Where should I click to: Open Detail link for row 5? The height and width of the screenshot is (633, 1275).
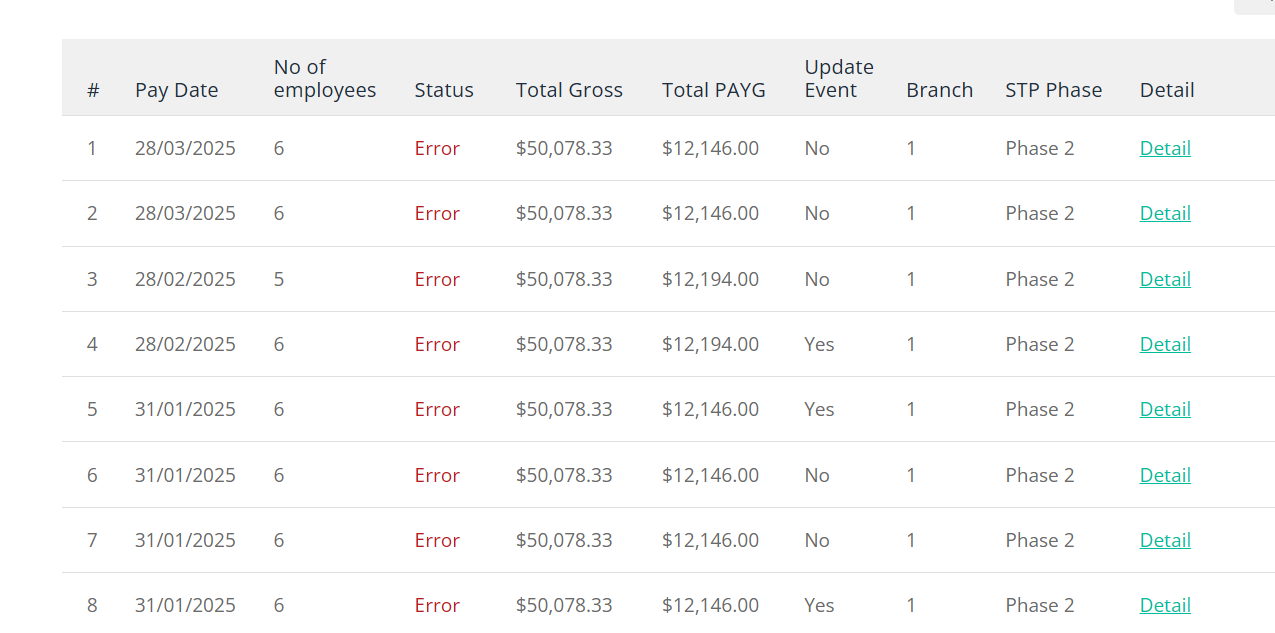(x=1165, y=409)
